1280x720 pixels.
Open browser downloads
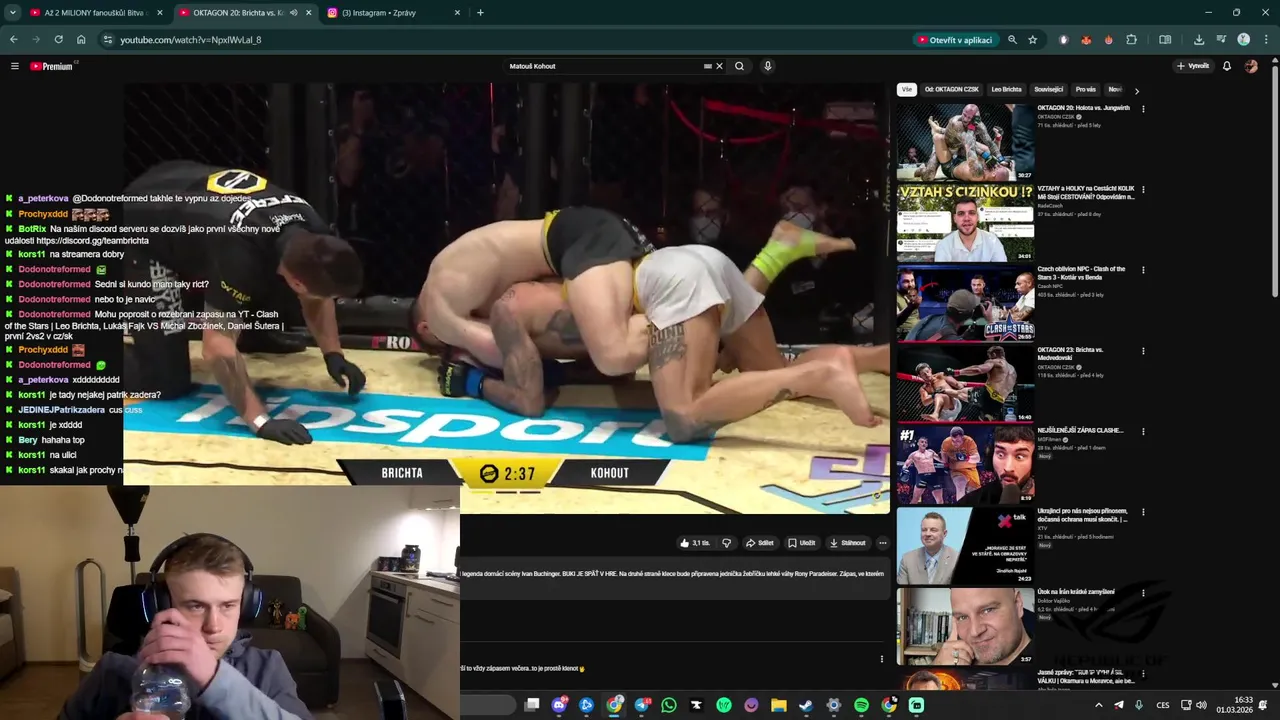pos(1199,40)
